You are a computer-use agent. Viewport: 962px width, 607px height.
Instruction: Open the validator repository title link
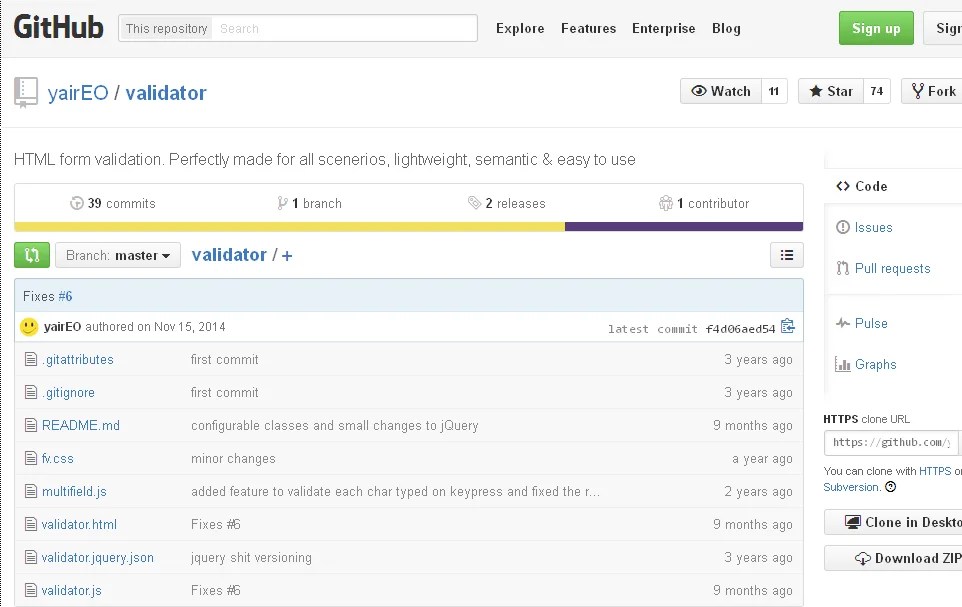[166, 93]
